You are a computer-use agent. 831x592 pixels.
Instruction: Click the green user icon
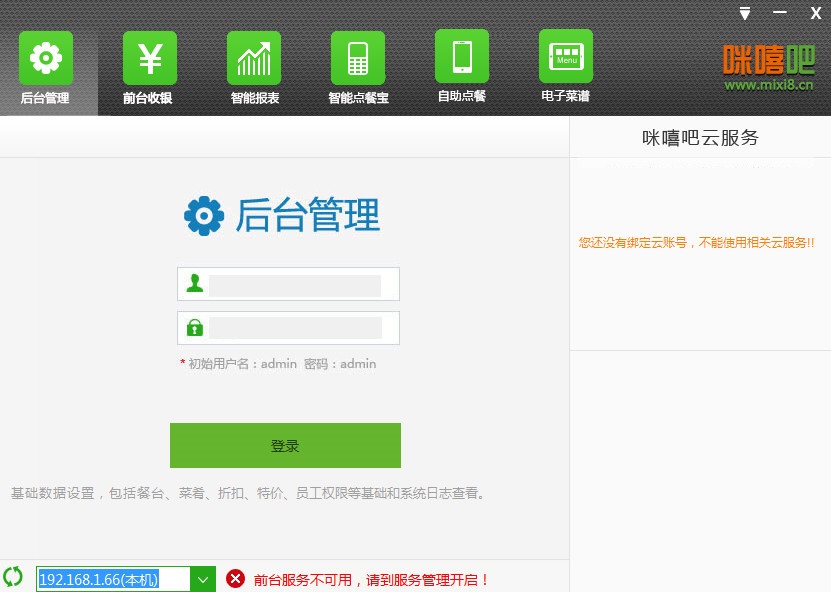(195, 283)
